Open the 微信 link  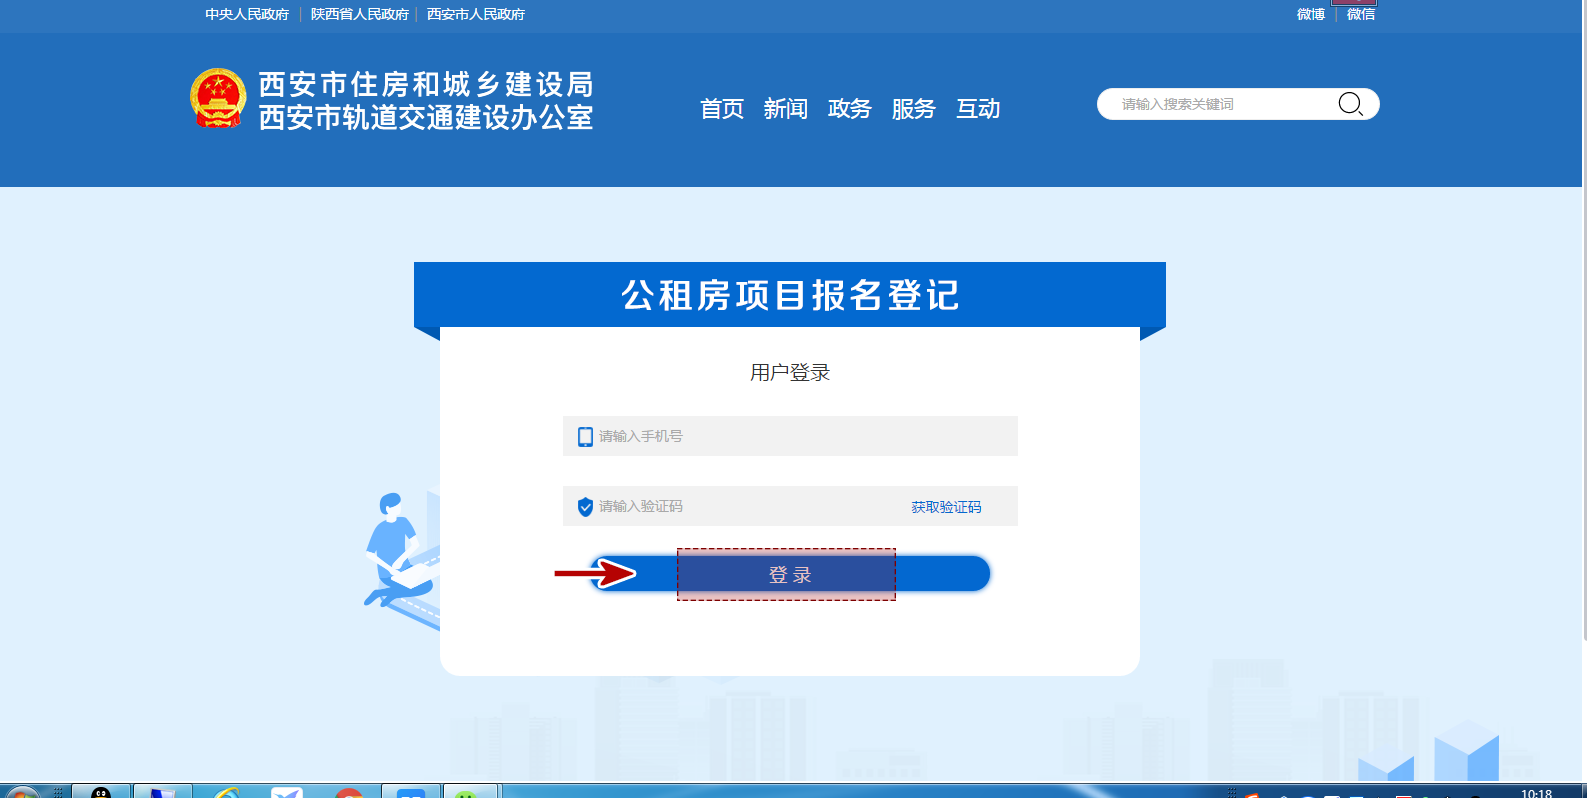pos(1361,14)
